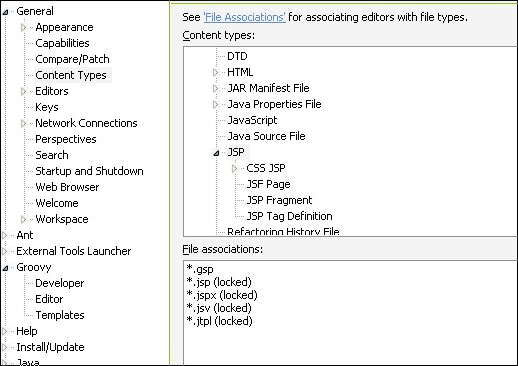
Task: Expand the Appearance node
Action: tap(23, 27)
